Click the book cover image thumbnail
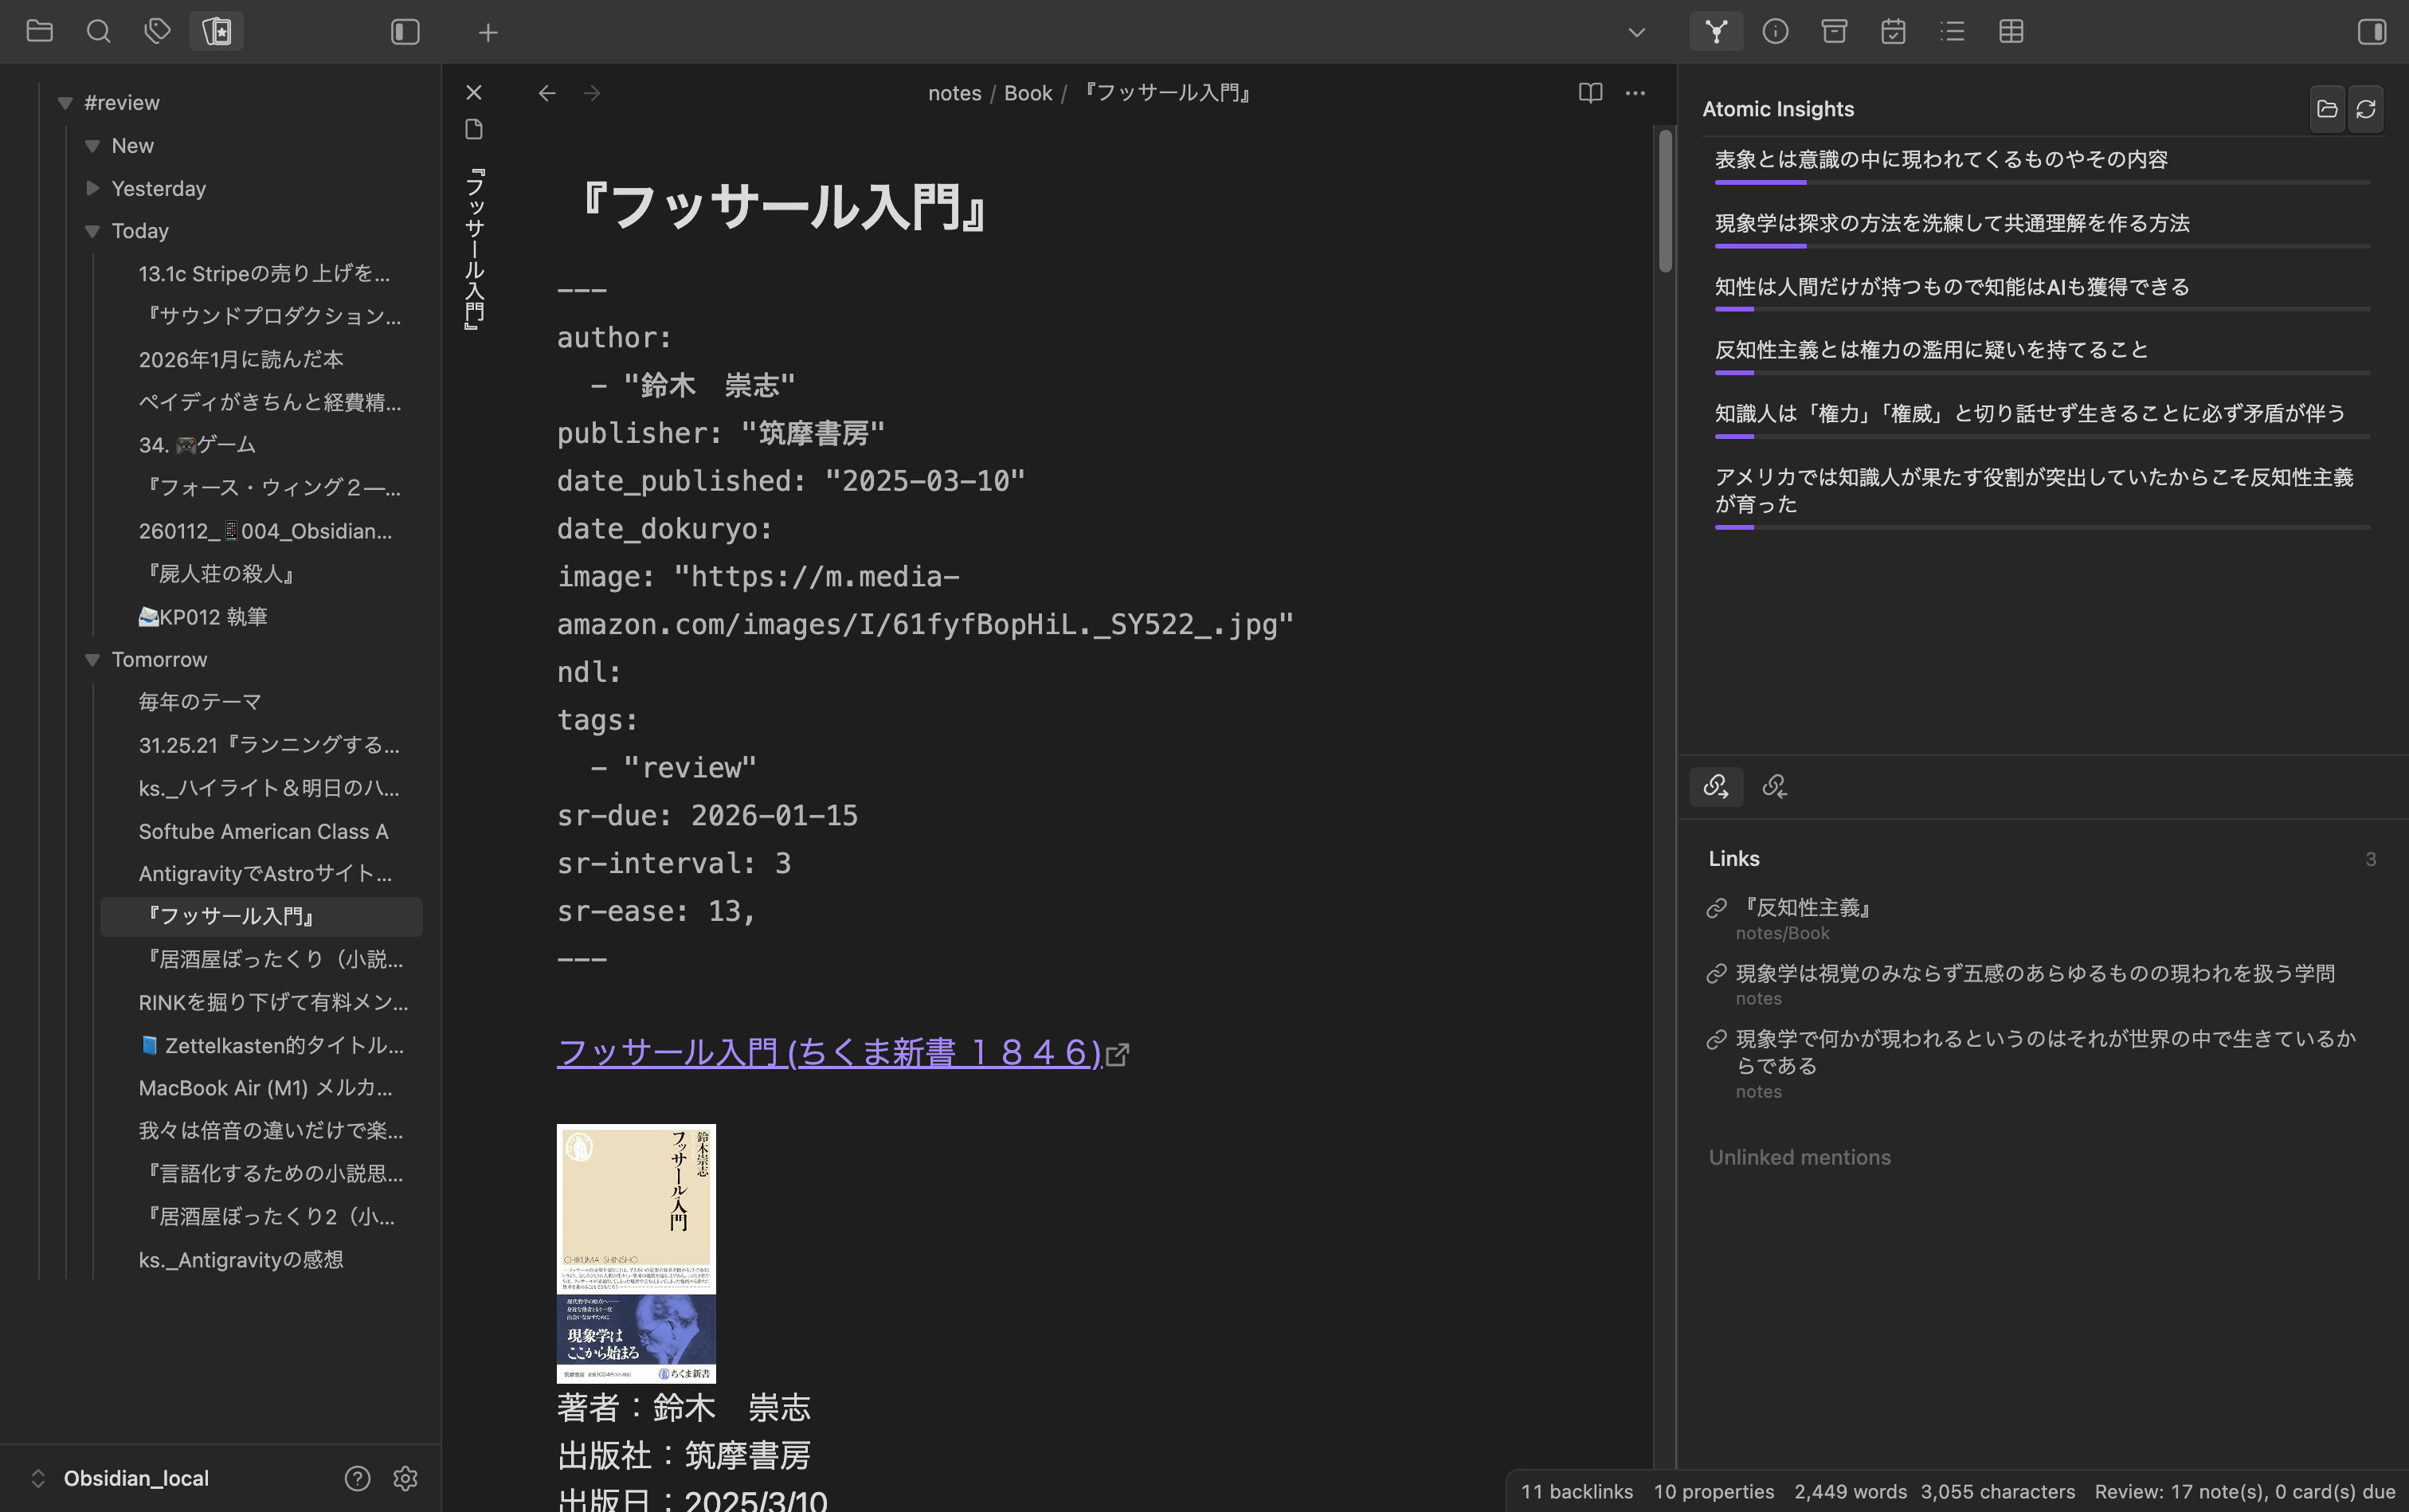Screen dimensions: 2409x1512 tap(636, 1253)
